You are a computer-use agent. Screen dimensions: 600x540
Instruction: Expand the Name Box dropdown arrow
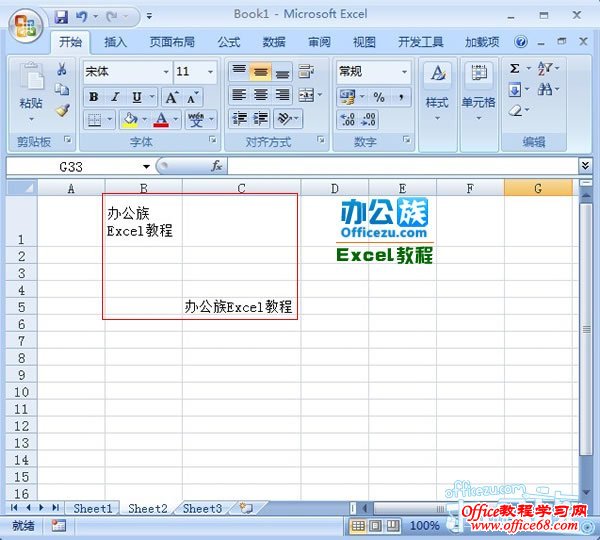click(146, 166)
